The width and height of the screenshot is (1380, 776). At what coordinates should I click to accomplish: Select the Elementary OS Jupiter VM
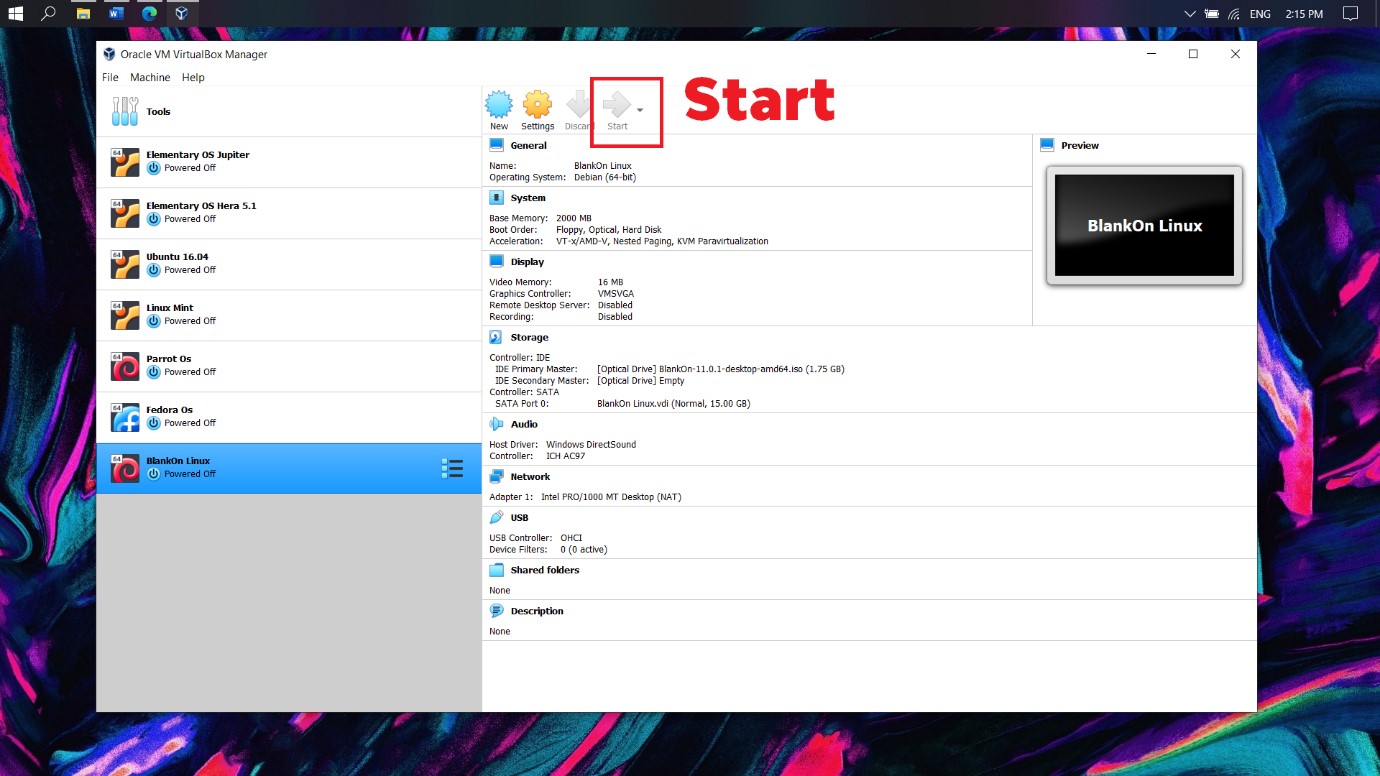(x=289, y=162)
